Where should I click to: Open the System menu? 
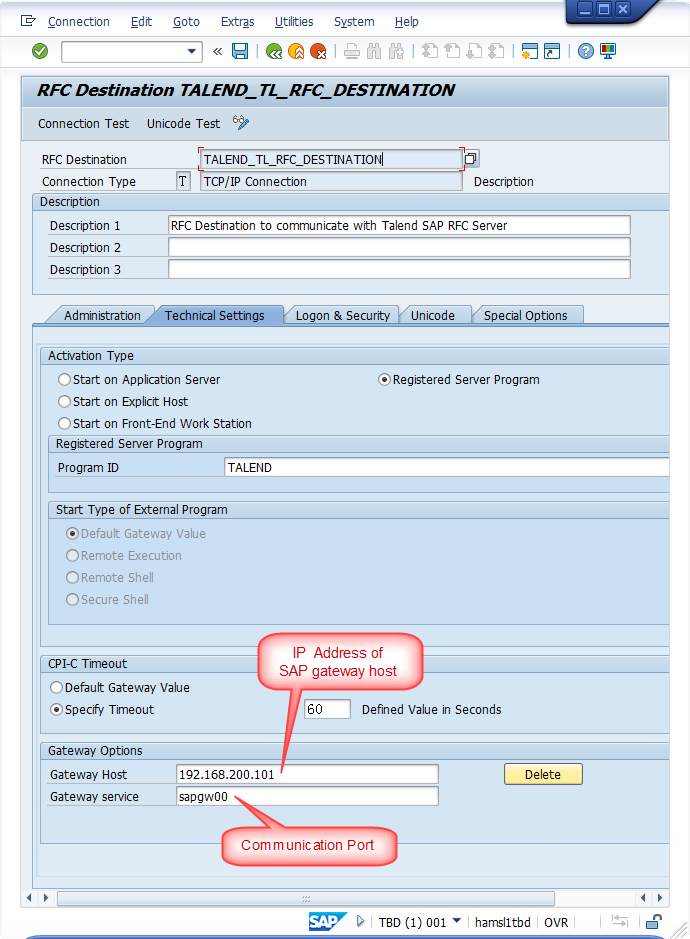(354, 22)
